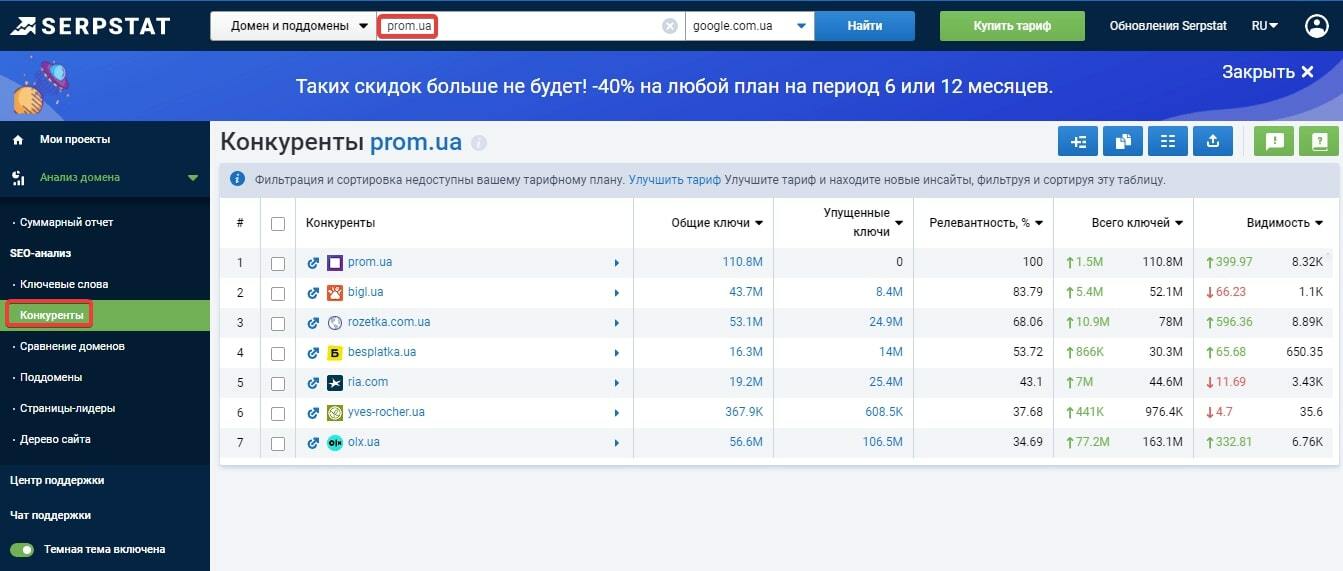The height and width of the screenshot is (571, 1343).
Task: Toggle the Темная тема включена switch
Action: tap(22, 550)
